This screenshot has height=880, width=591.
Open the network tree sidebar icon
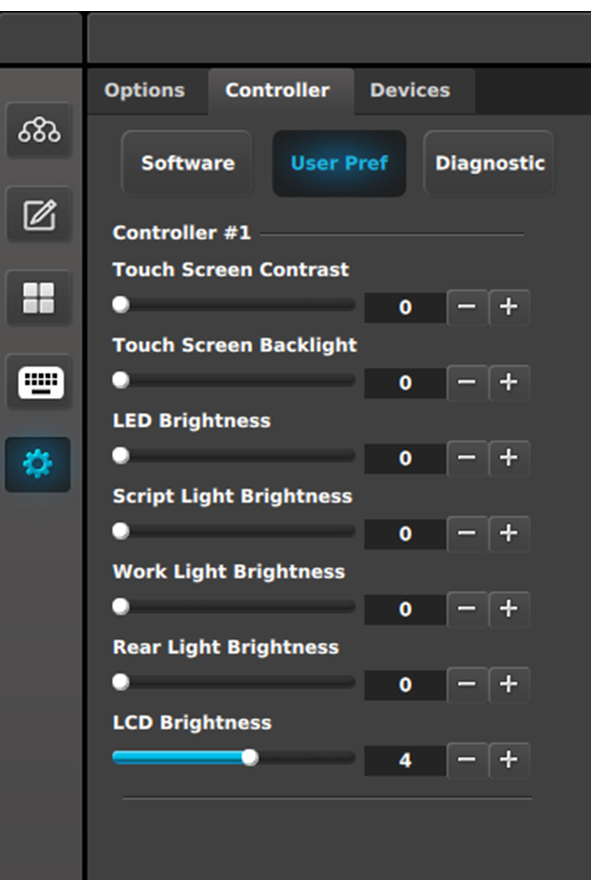39,130
